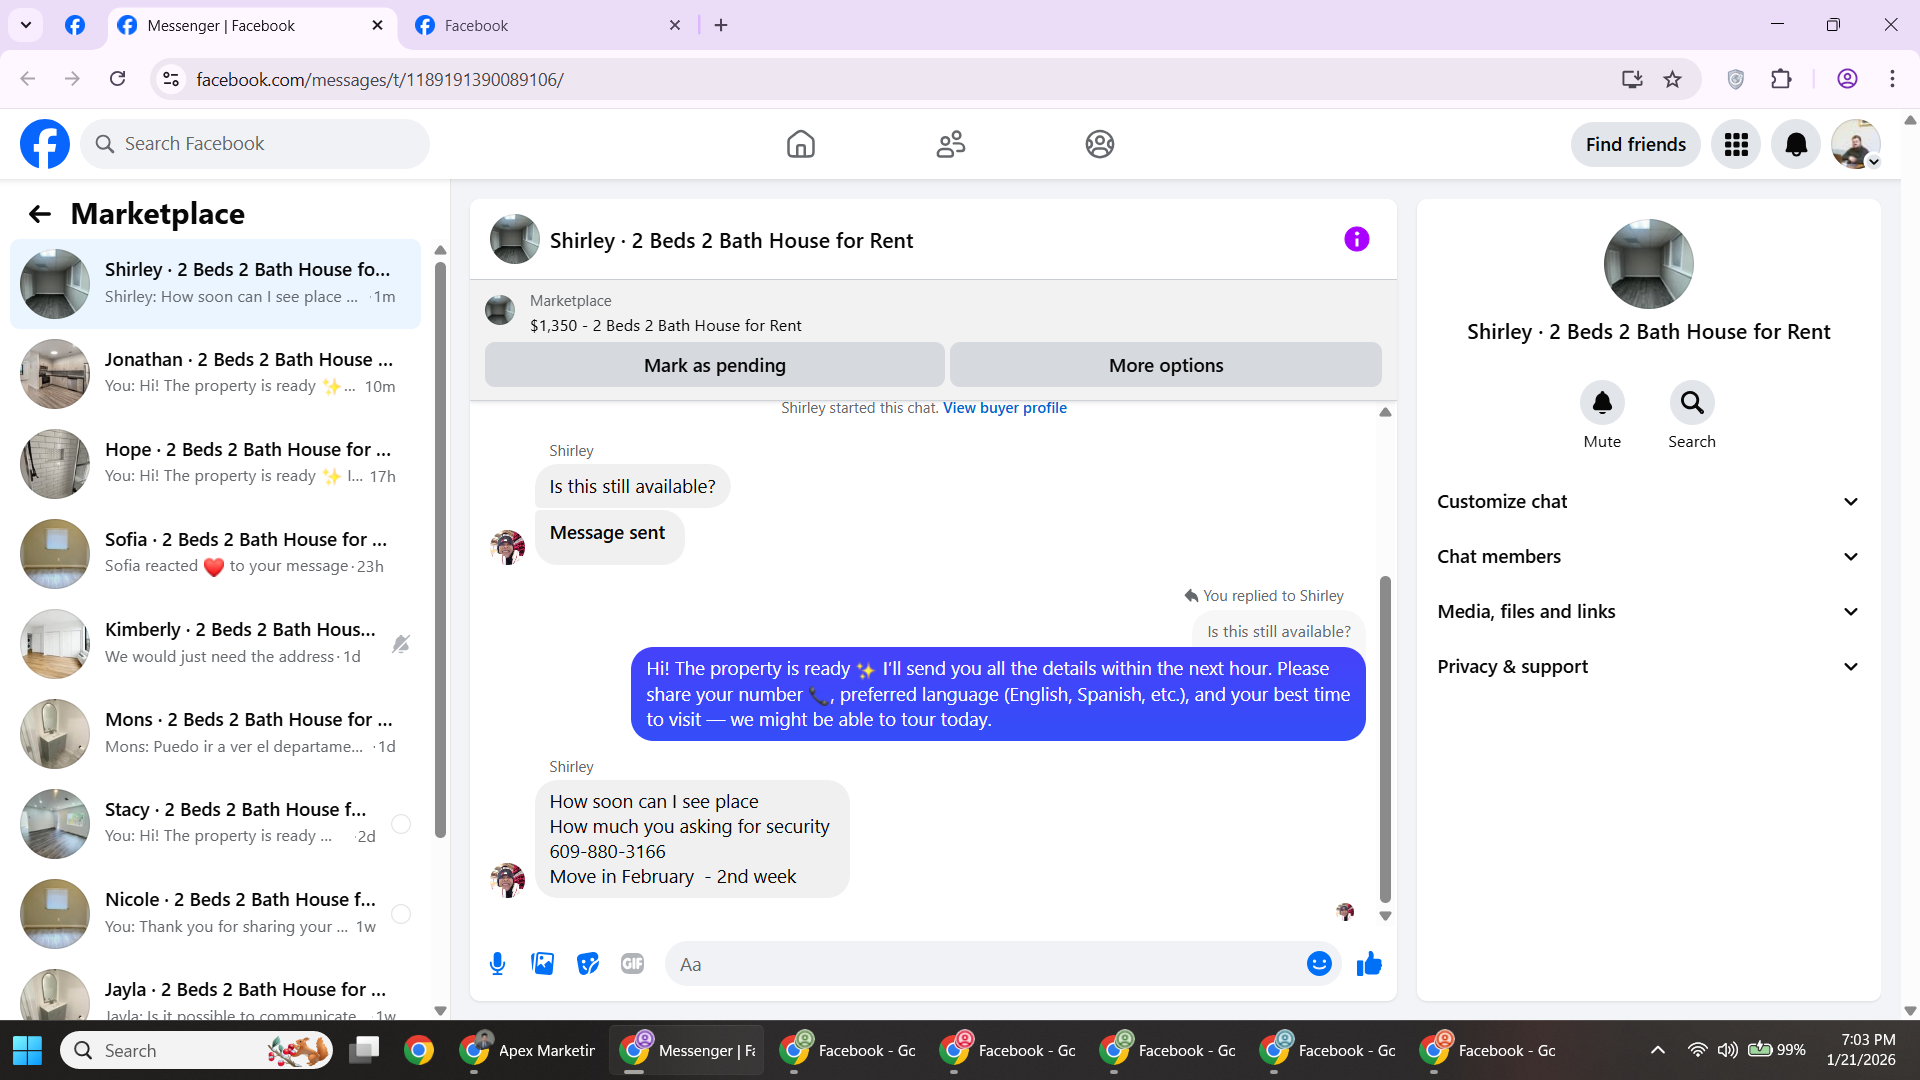The image size is (1920, 1080).
Task: Open the View buyer profile link
Action: click(x=1004, y=408)
